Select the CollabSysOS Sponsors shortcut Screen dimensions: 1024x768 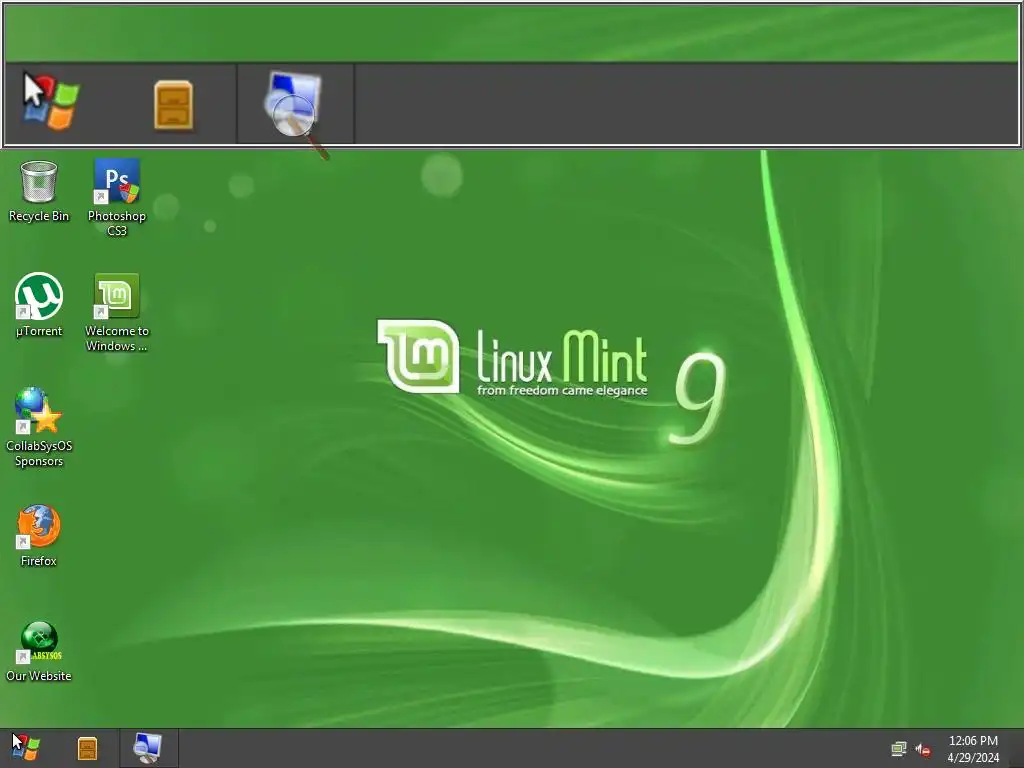click(39, 427)
